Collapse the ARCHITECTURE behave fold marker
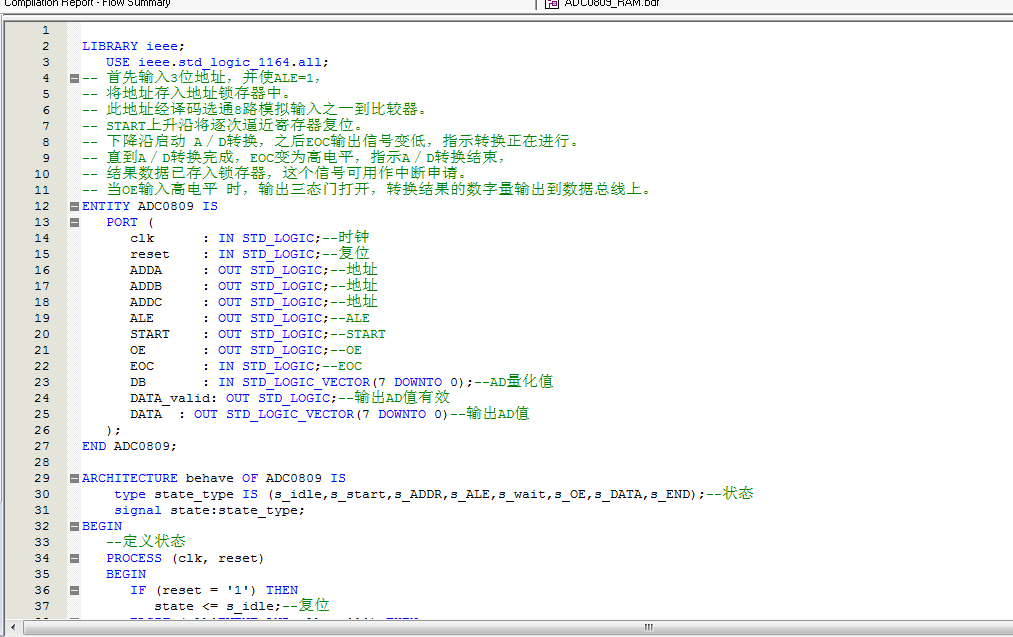The height and width of the screenshot is (637, 1013). pyautogui.click(x=74, y=478)
